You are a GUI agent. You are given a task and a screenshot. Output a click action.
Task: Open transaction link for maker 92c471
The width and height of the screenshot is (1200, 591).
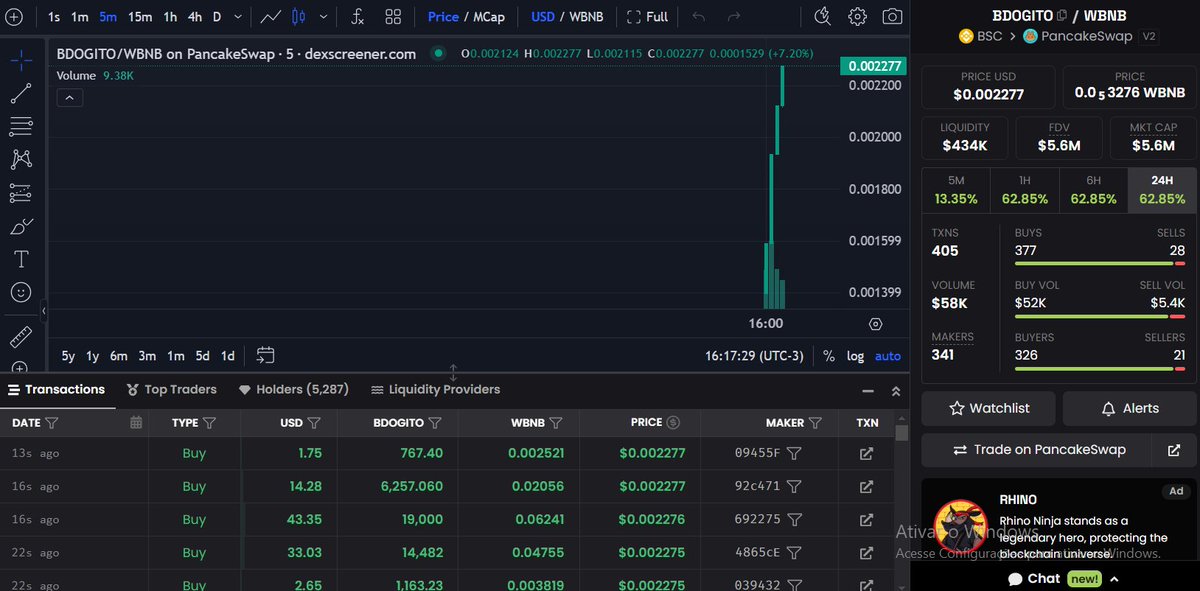(866, 486)
